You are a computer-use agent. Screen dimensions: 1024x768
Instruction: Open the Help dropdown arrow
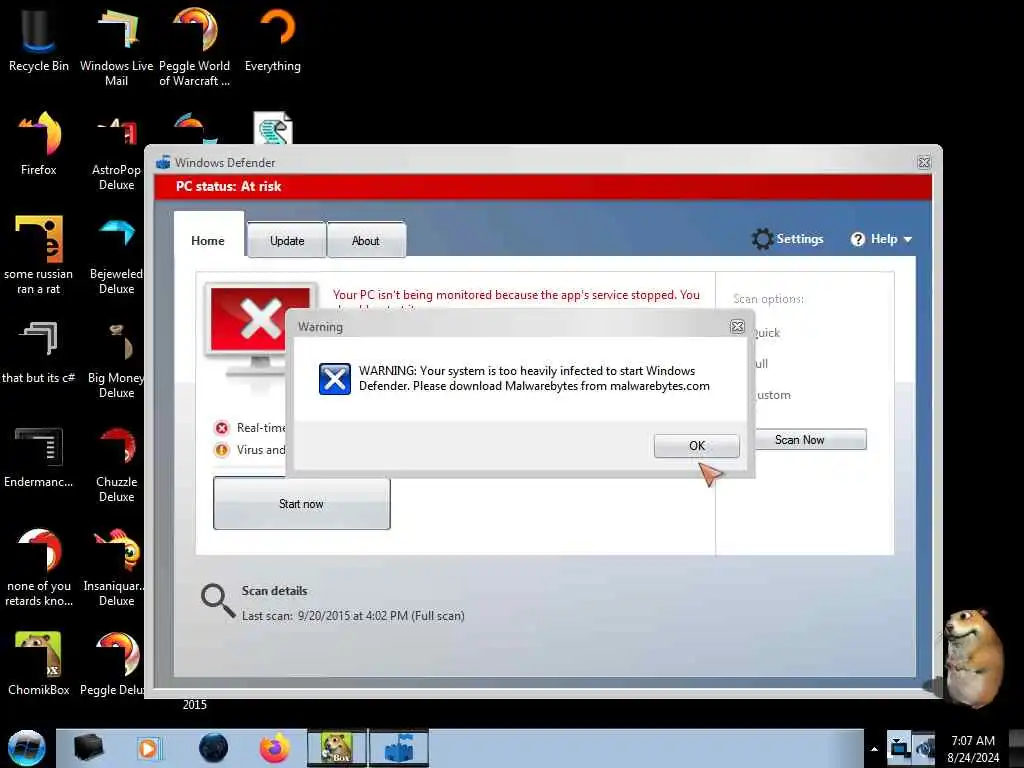[x=908, y=240]
